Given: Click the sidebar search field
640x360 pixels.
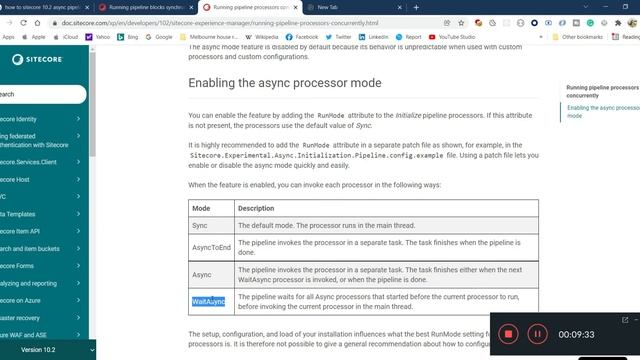Looking at the screenshot, I should [42, 94].
